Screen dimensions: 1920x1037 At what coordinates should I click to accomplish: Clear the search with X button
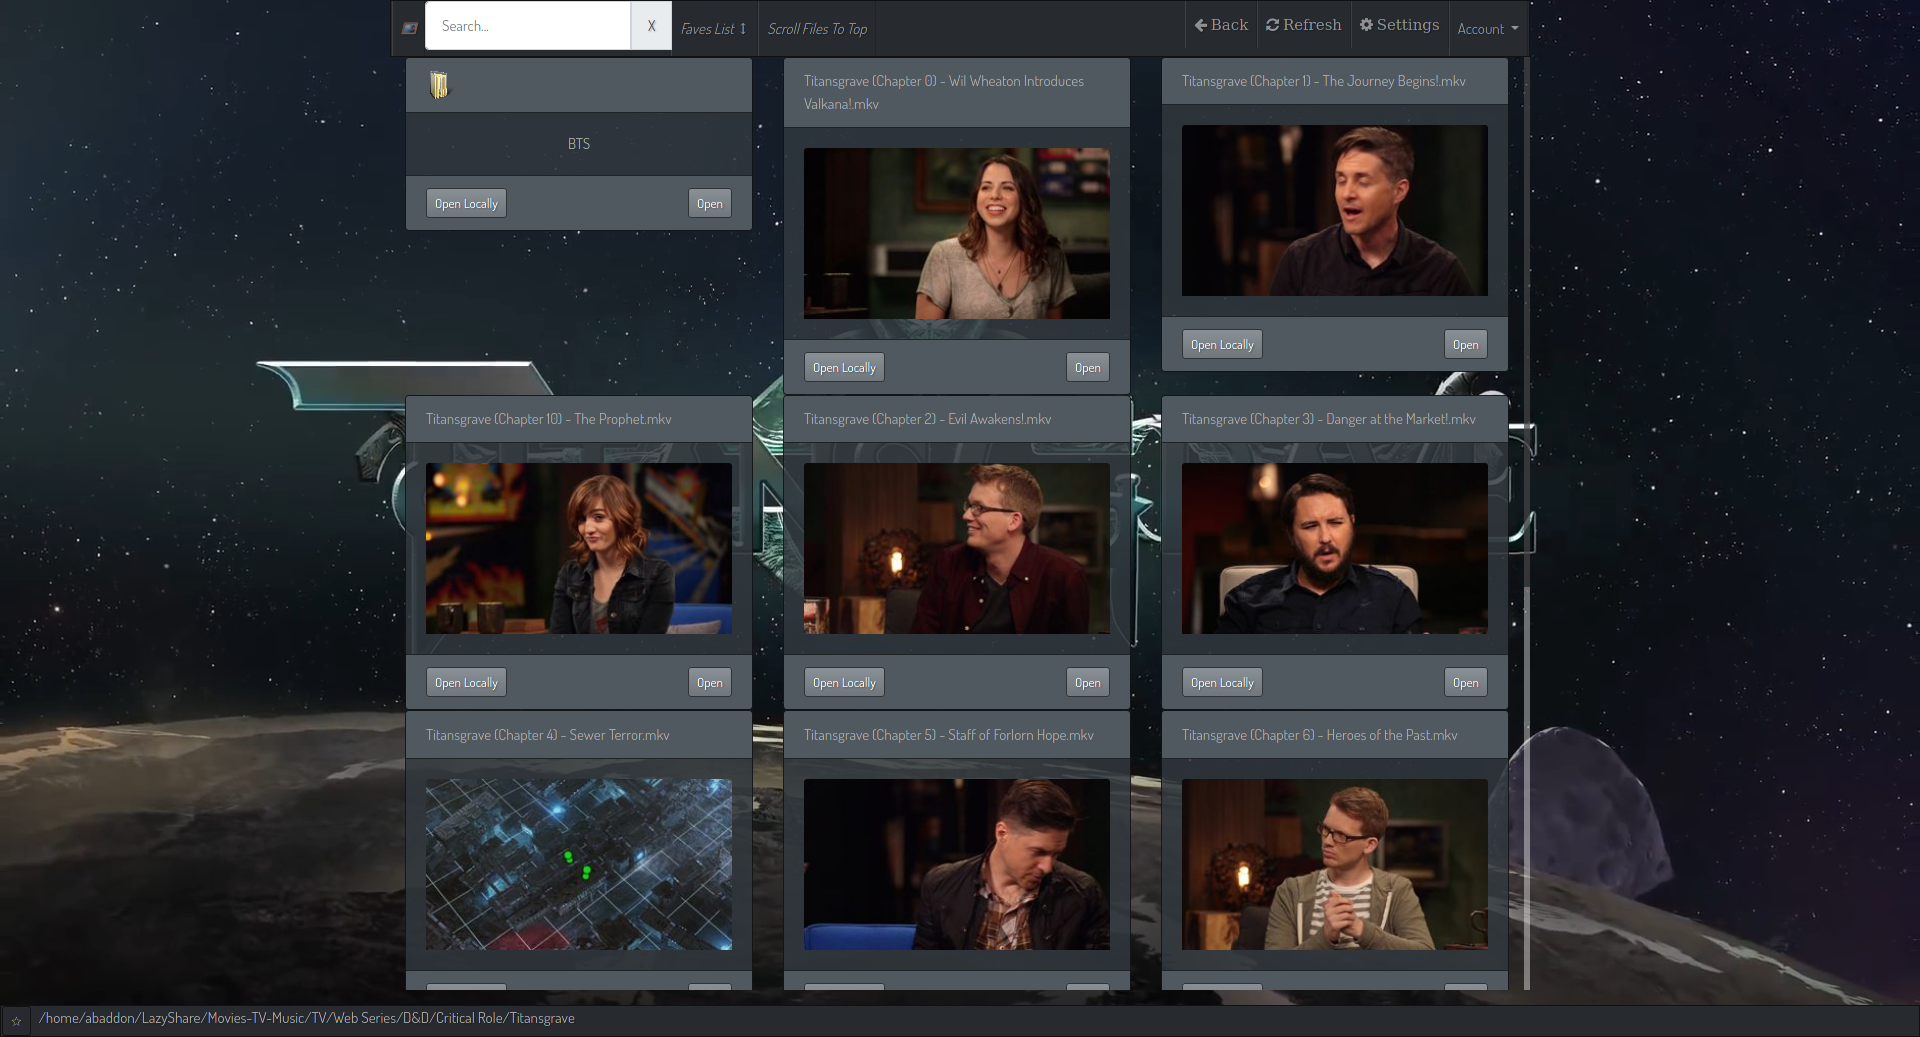pos(651,26)
